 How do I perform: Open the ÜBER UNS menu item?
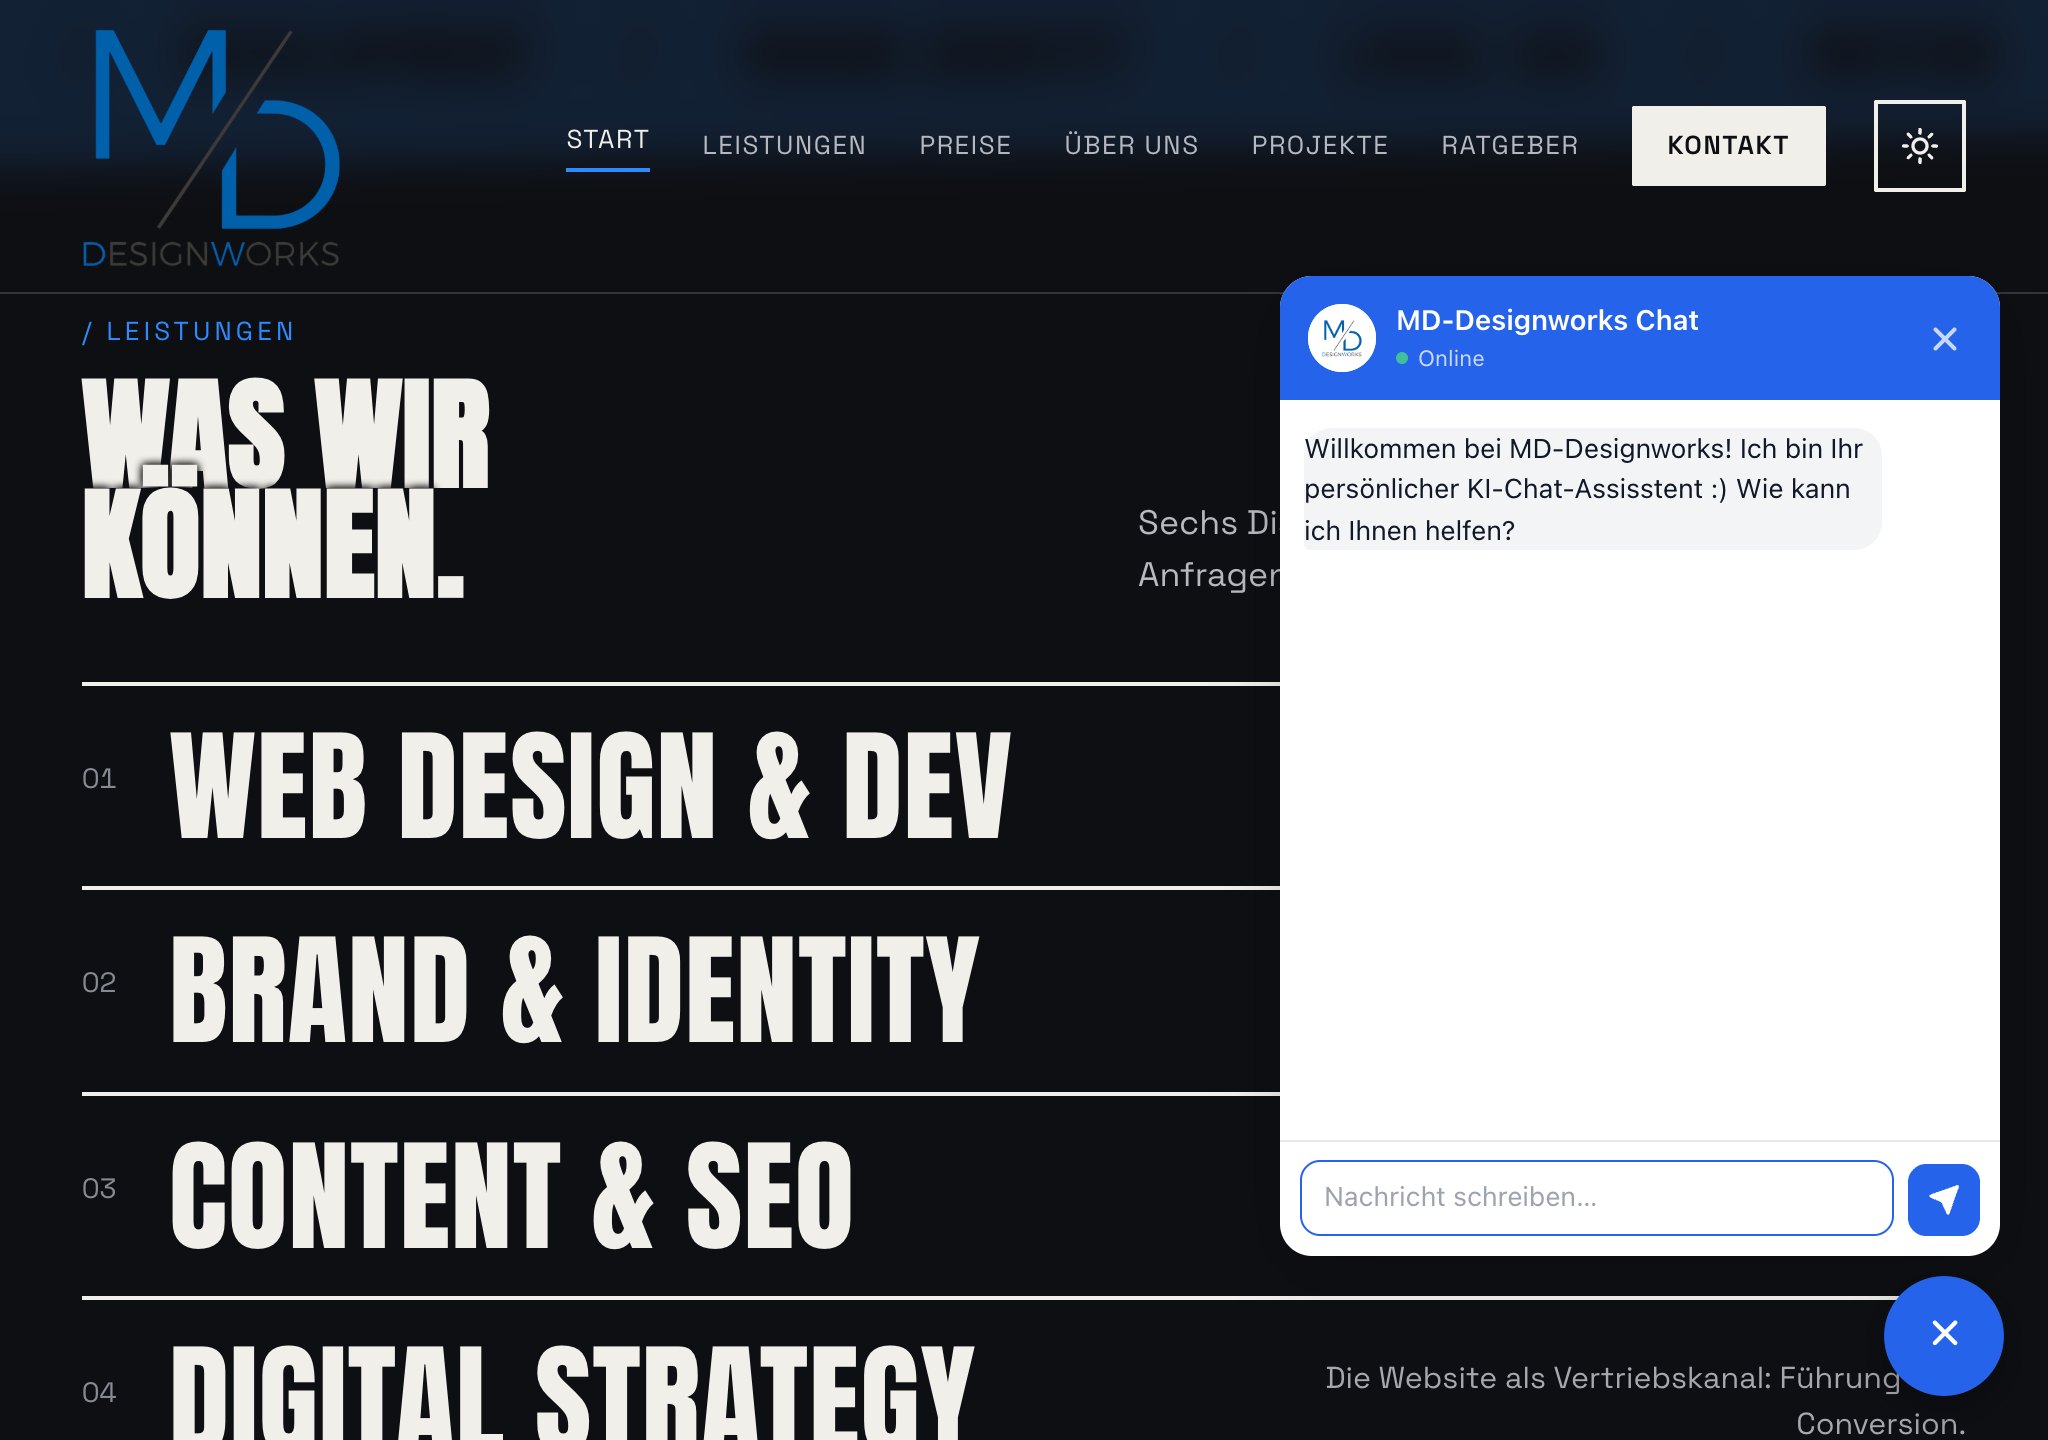point(1131,146)
